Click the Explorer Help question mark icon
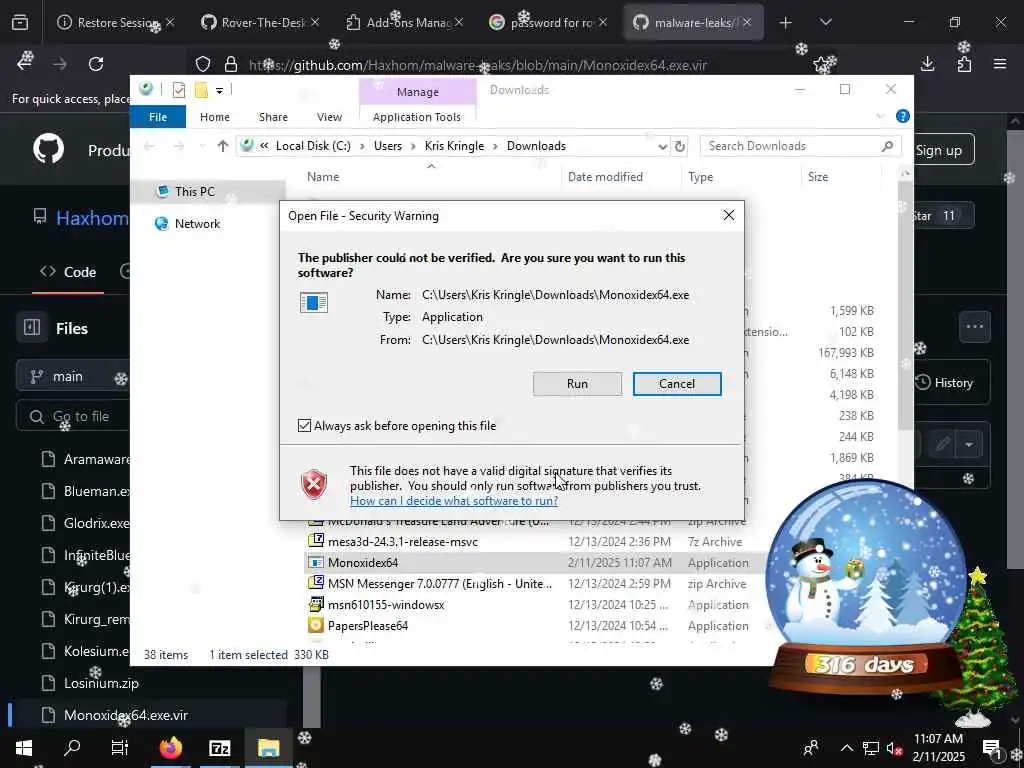 [x=903, y=116]
